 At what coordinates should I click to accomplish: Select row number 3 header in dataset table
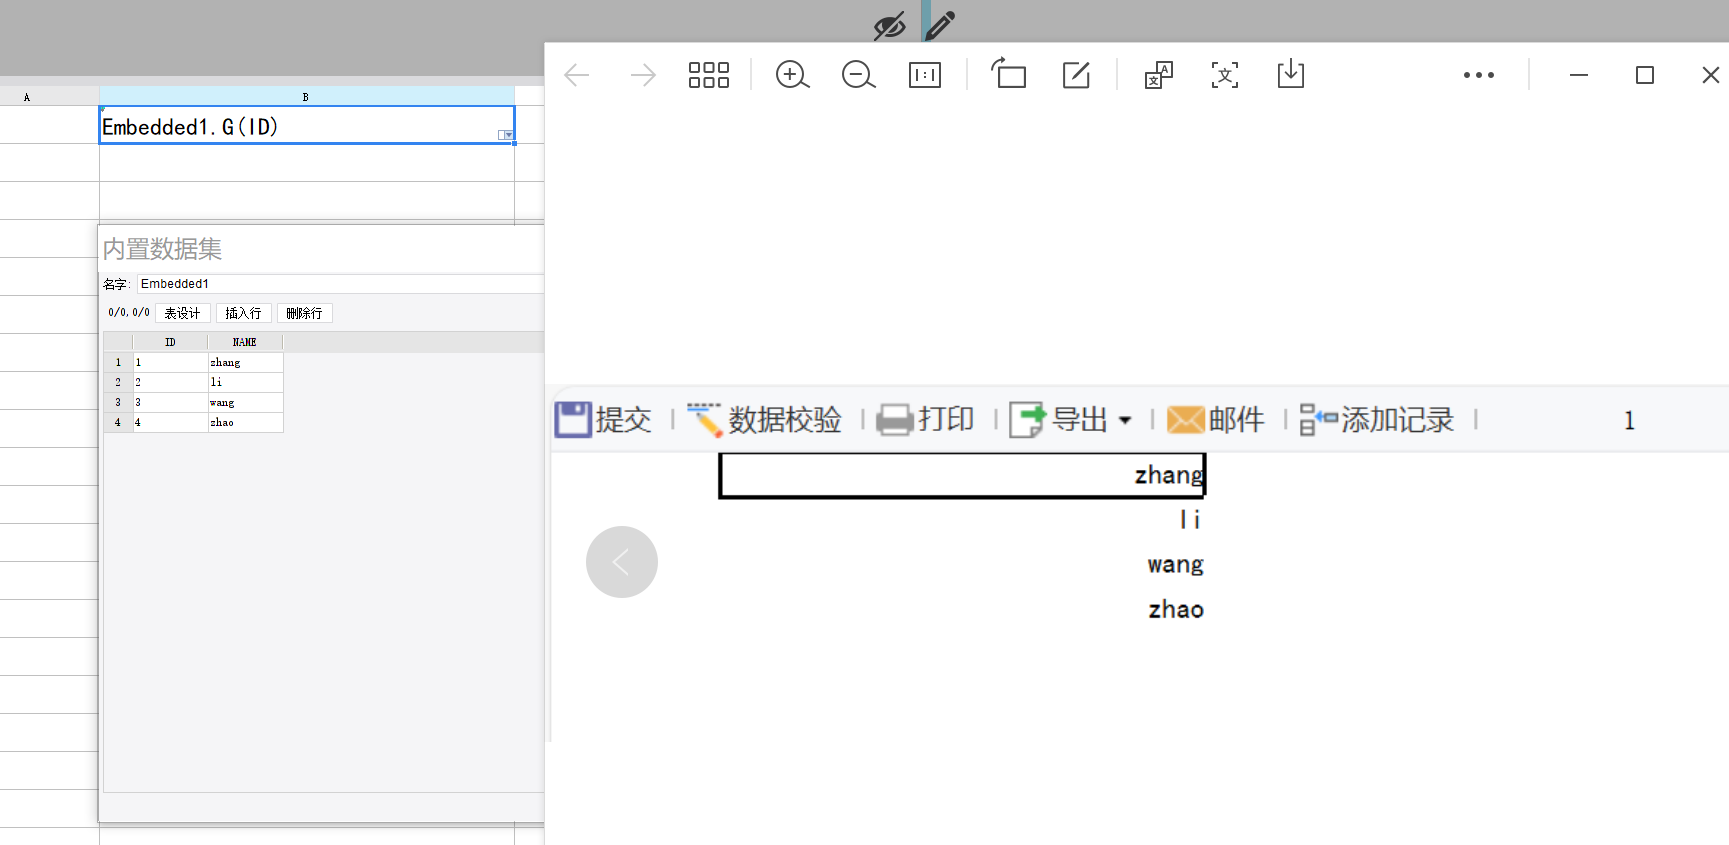click(118, 402)
